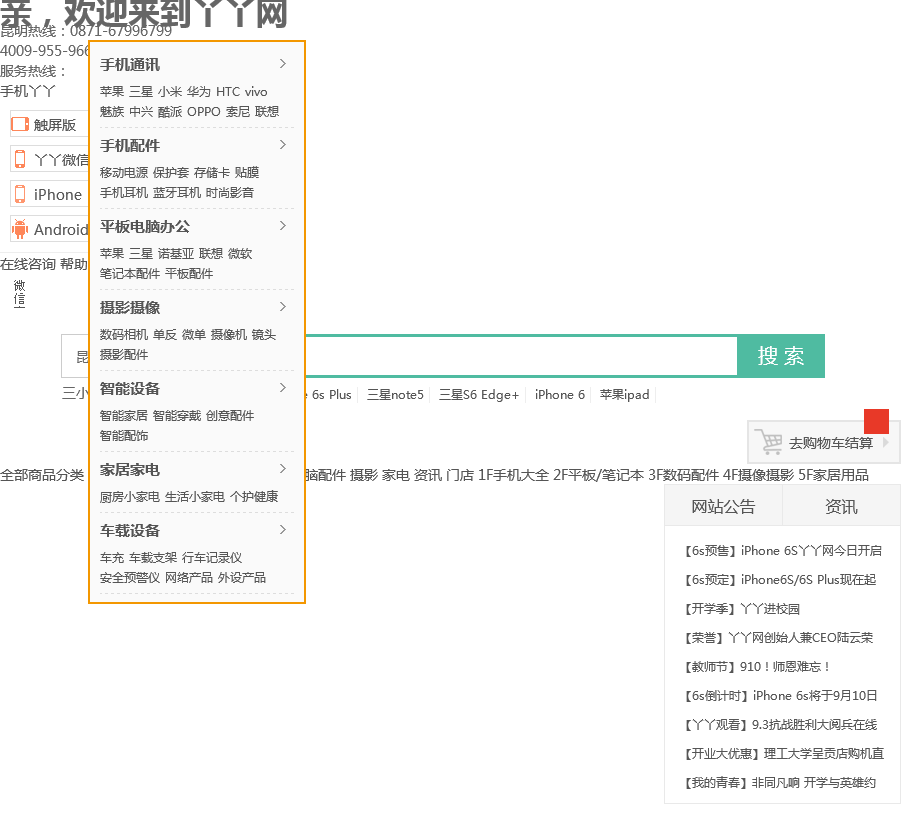
Task: Click the 华为 brand link
Action: 199,91
